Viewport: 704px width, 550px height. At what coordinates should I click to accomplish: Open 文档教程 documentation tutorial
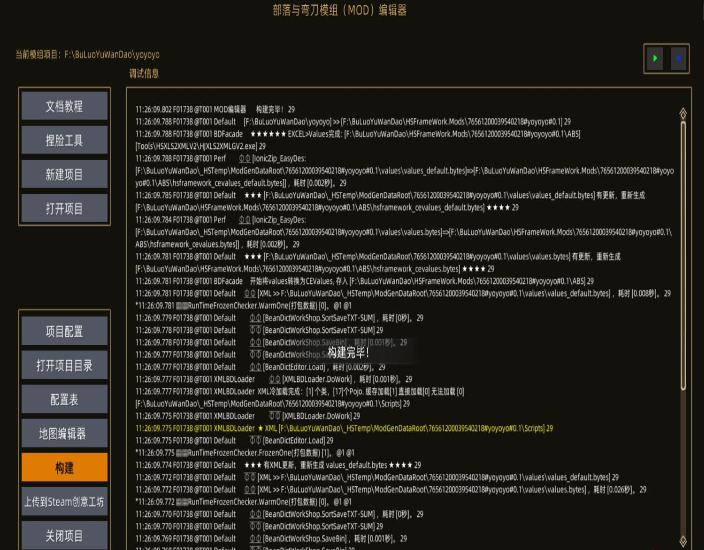64,106
